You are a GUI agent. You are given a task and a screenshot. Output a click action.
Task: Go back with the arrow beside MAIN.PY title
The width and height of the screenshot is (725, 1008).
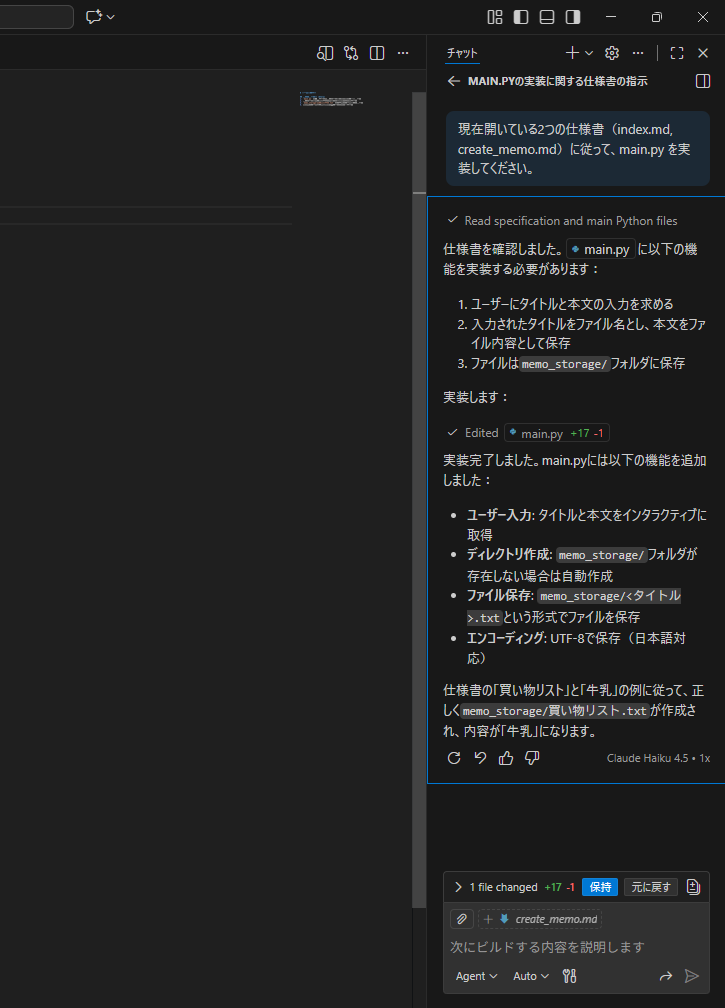[x=454, y=81]
